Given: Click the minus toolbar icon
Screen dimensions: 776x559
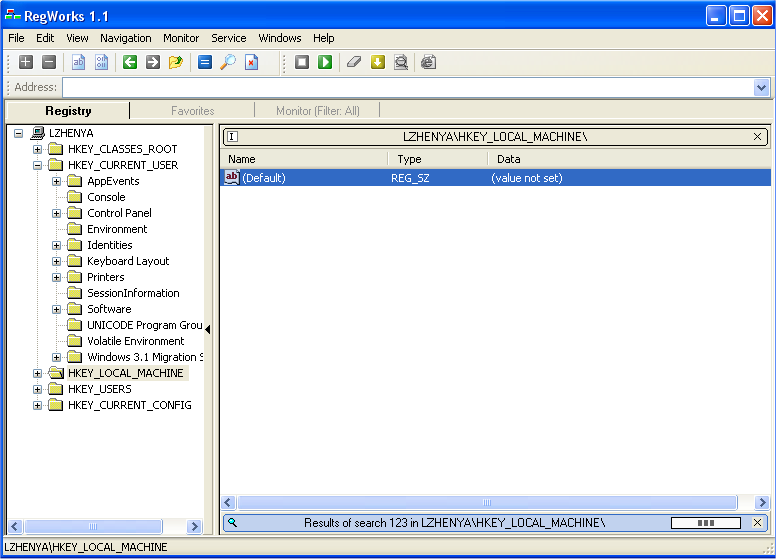Looking at the screenshot, I should click(x=49, y=62).
